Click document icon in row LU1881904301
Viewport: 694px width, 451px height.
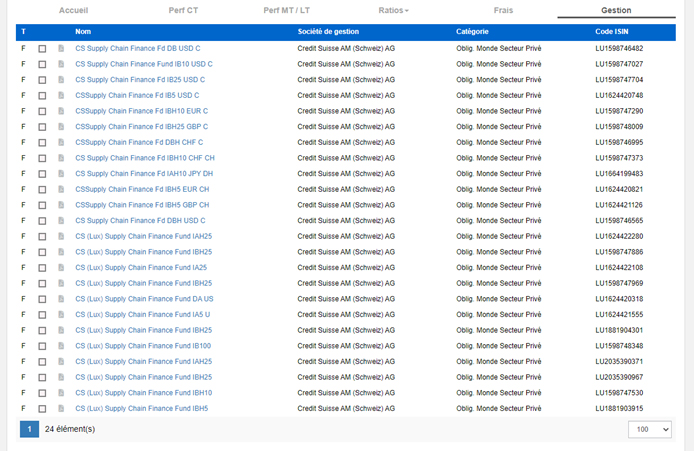[x=61, y=330]
